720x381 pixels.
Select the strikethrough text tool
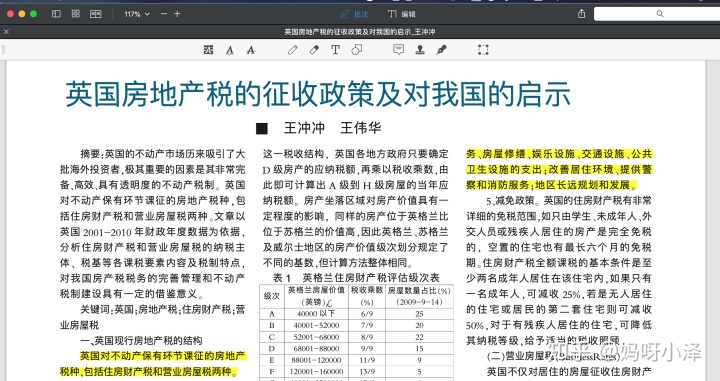pos(251,50)
